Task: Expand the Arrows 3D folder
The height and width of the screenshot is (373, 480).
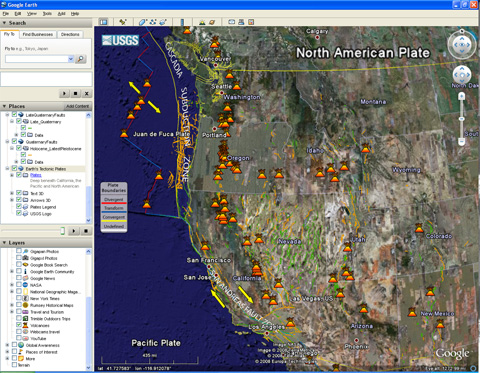Action: tap(12, 200)
